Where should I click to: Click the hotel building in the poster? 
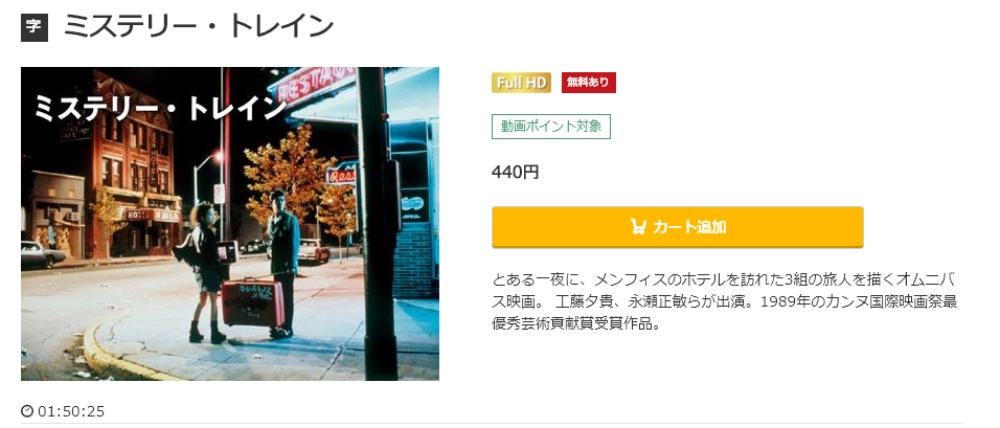coord(132,166)
